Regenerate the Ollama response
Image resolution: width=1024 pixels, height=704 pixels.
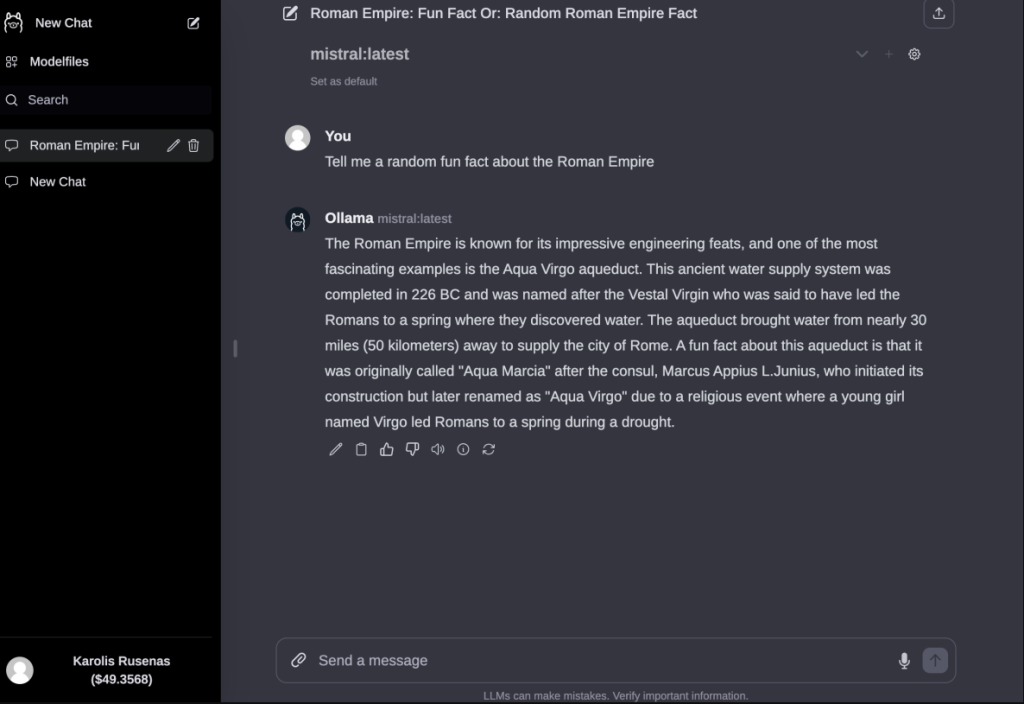click(x=488, y=449)
